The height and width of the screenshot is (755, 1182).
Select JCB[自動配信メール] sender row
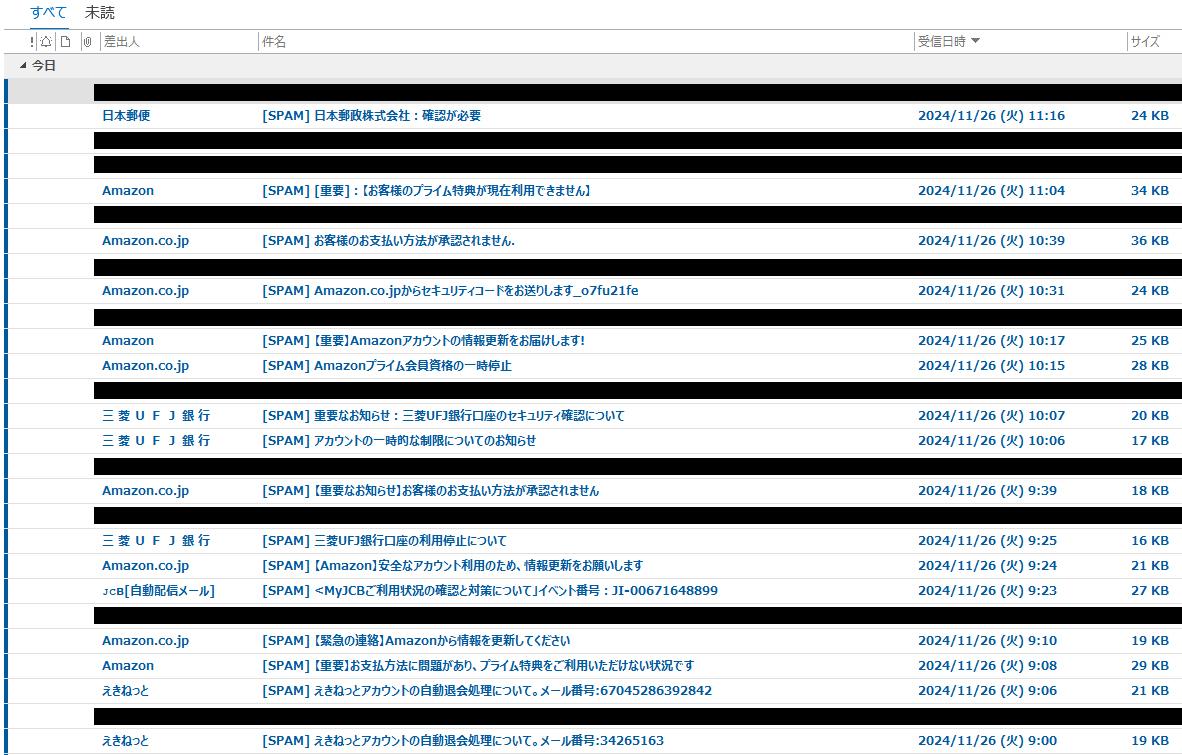(x=158, y=591)
